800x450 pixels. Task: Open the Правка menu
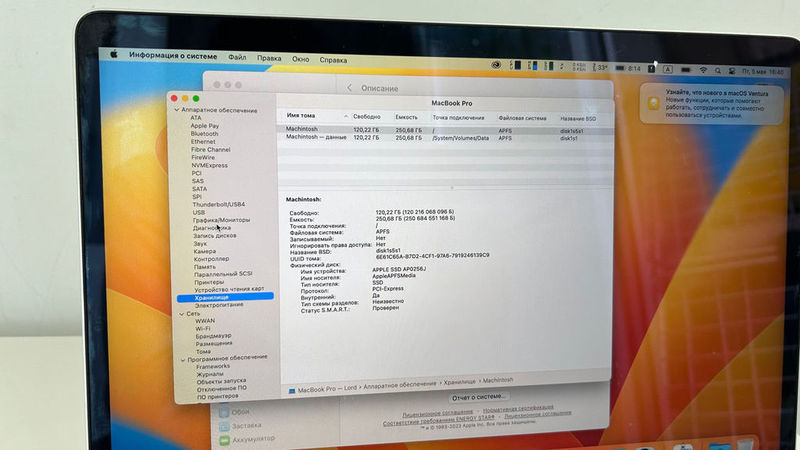point(269,58)
